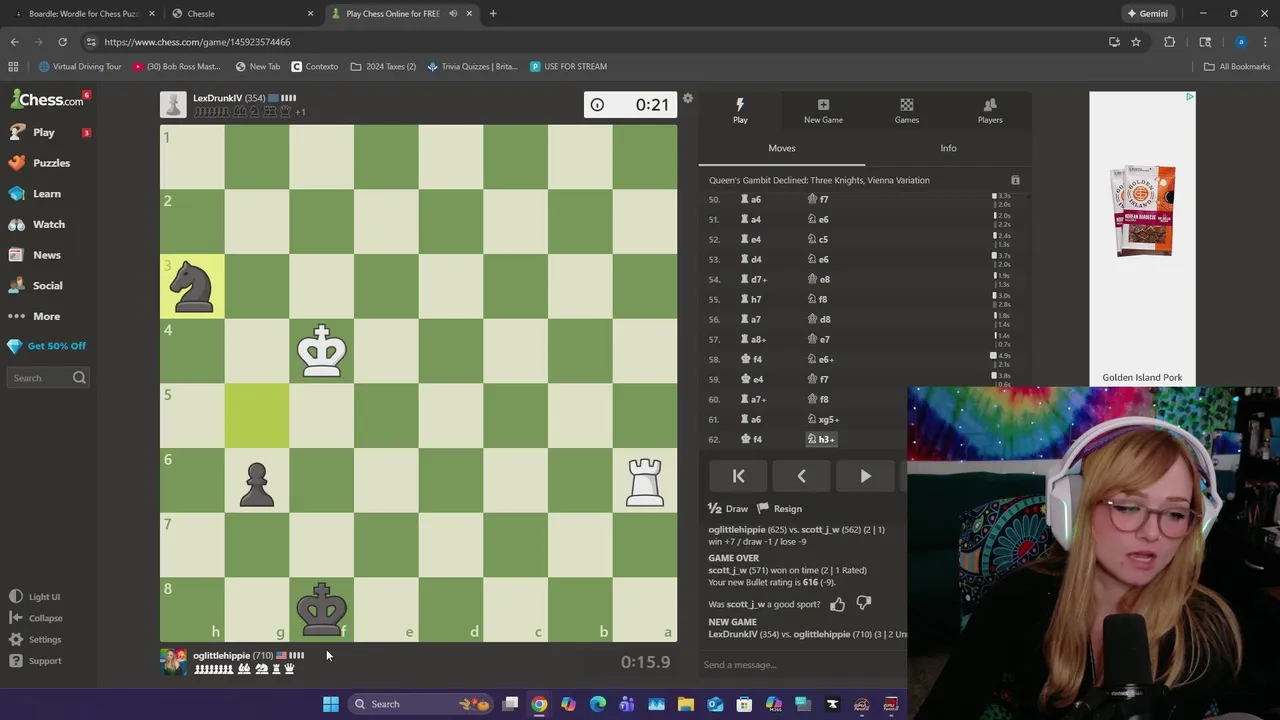This screenshot has height=720, width=1280.
Task: Click the opening name Queen's Gambit Declined
Action: (x=819, y=180)
